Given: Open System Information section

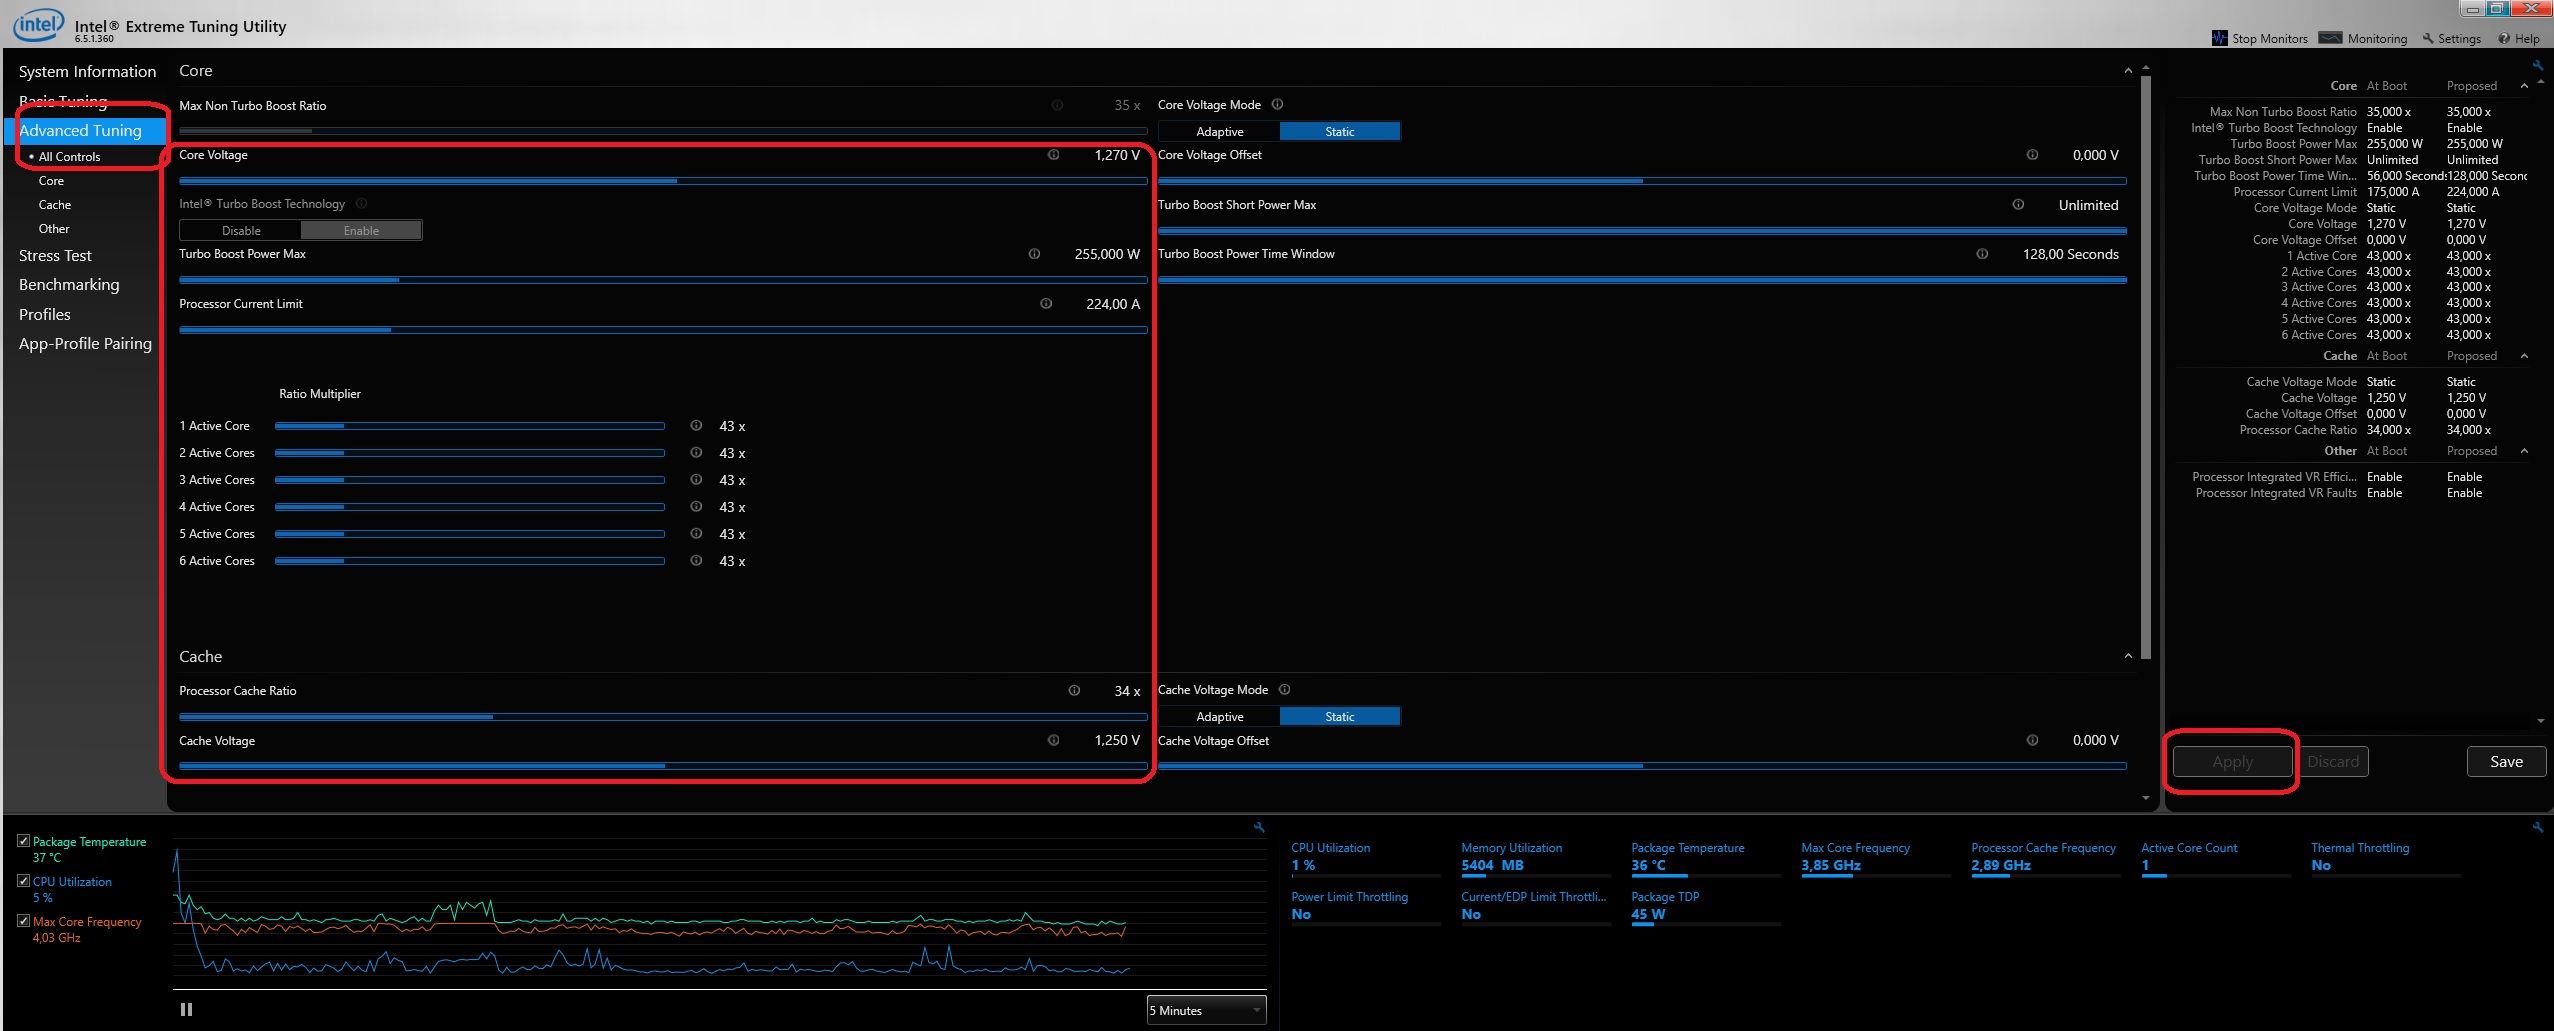Looking at the screenshot, I should click(x=87, y=72).
